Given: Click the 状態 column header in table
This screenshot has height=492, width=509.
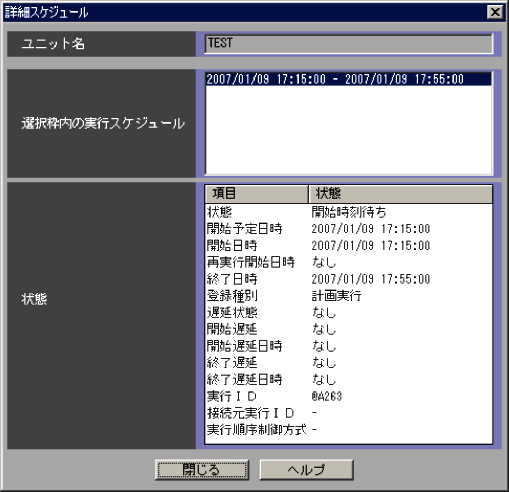Looking at the screenshot, I should click(400, 194).
